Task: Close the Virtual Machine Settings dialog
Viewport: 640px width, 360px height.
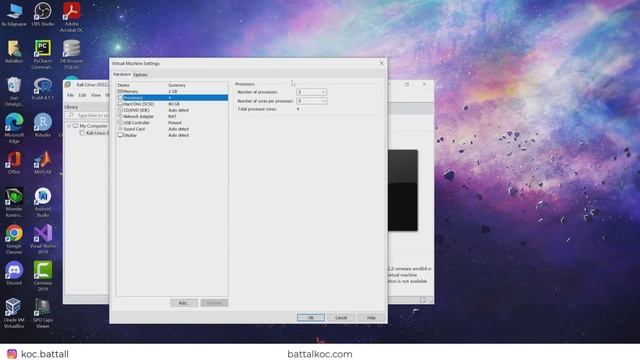Action: point(382,63)
